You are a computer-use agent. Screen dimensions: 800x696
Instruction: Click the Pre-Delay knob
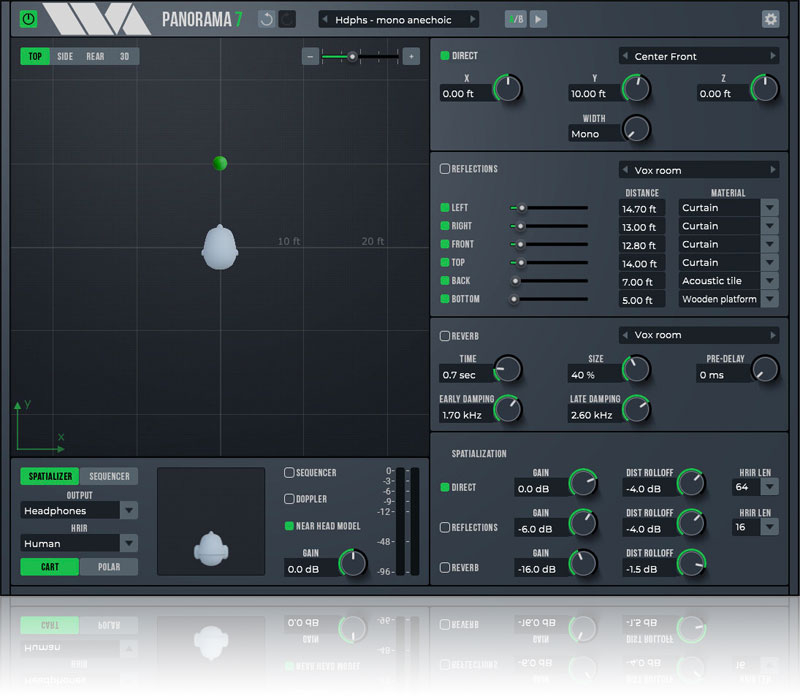point(765,368)
